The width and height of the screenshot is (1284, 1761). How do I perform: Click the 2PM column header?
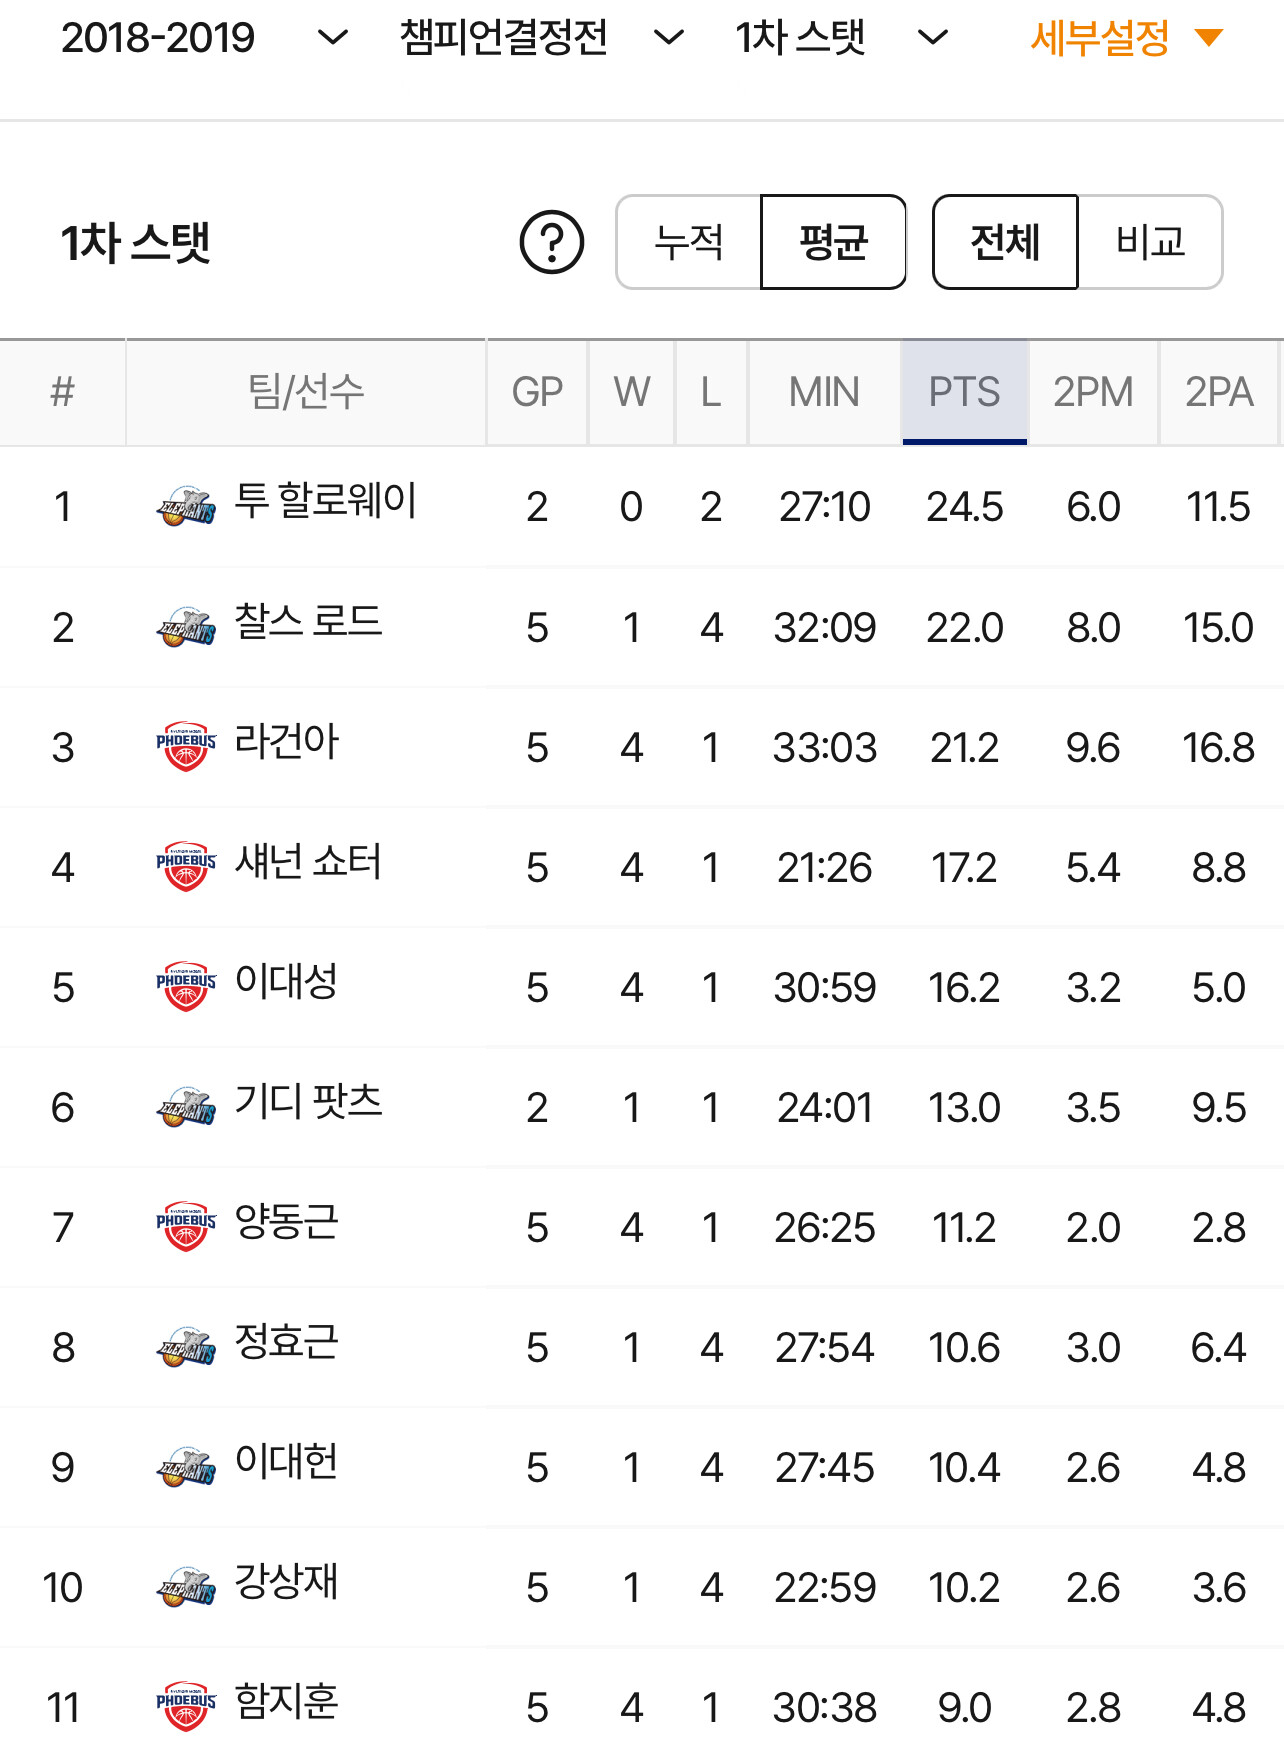1093,392
